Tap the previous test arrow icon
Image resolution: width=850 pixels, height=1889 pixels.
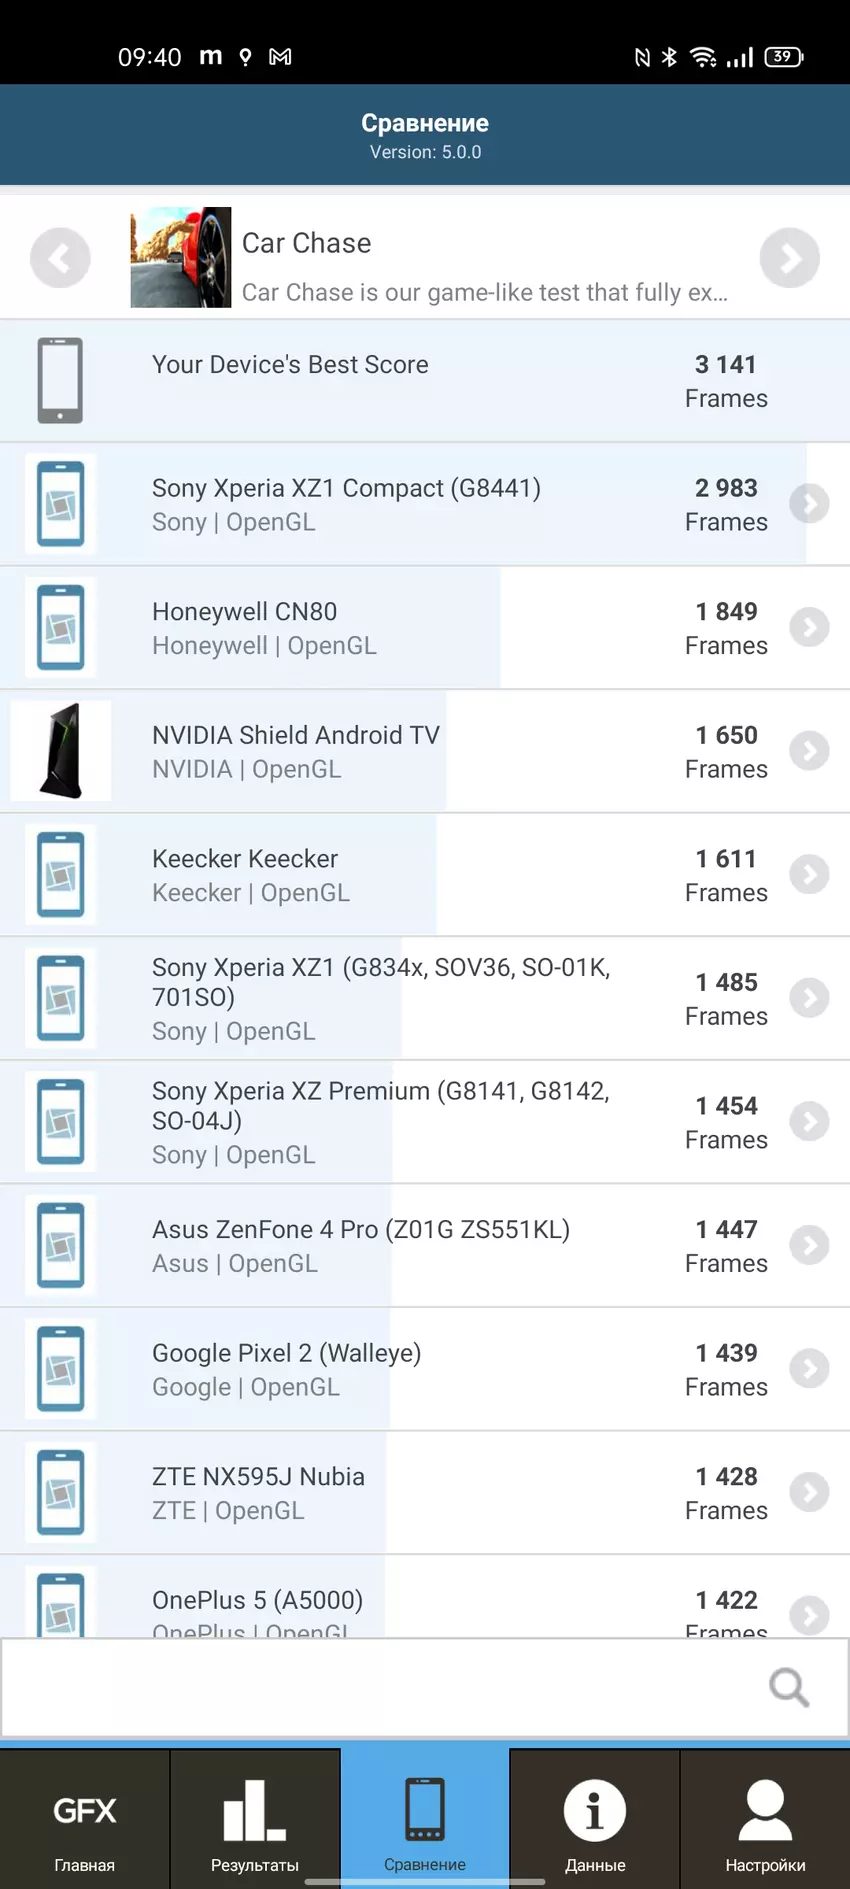pyautogui.click(x=60, y=258)
